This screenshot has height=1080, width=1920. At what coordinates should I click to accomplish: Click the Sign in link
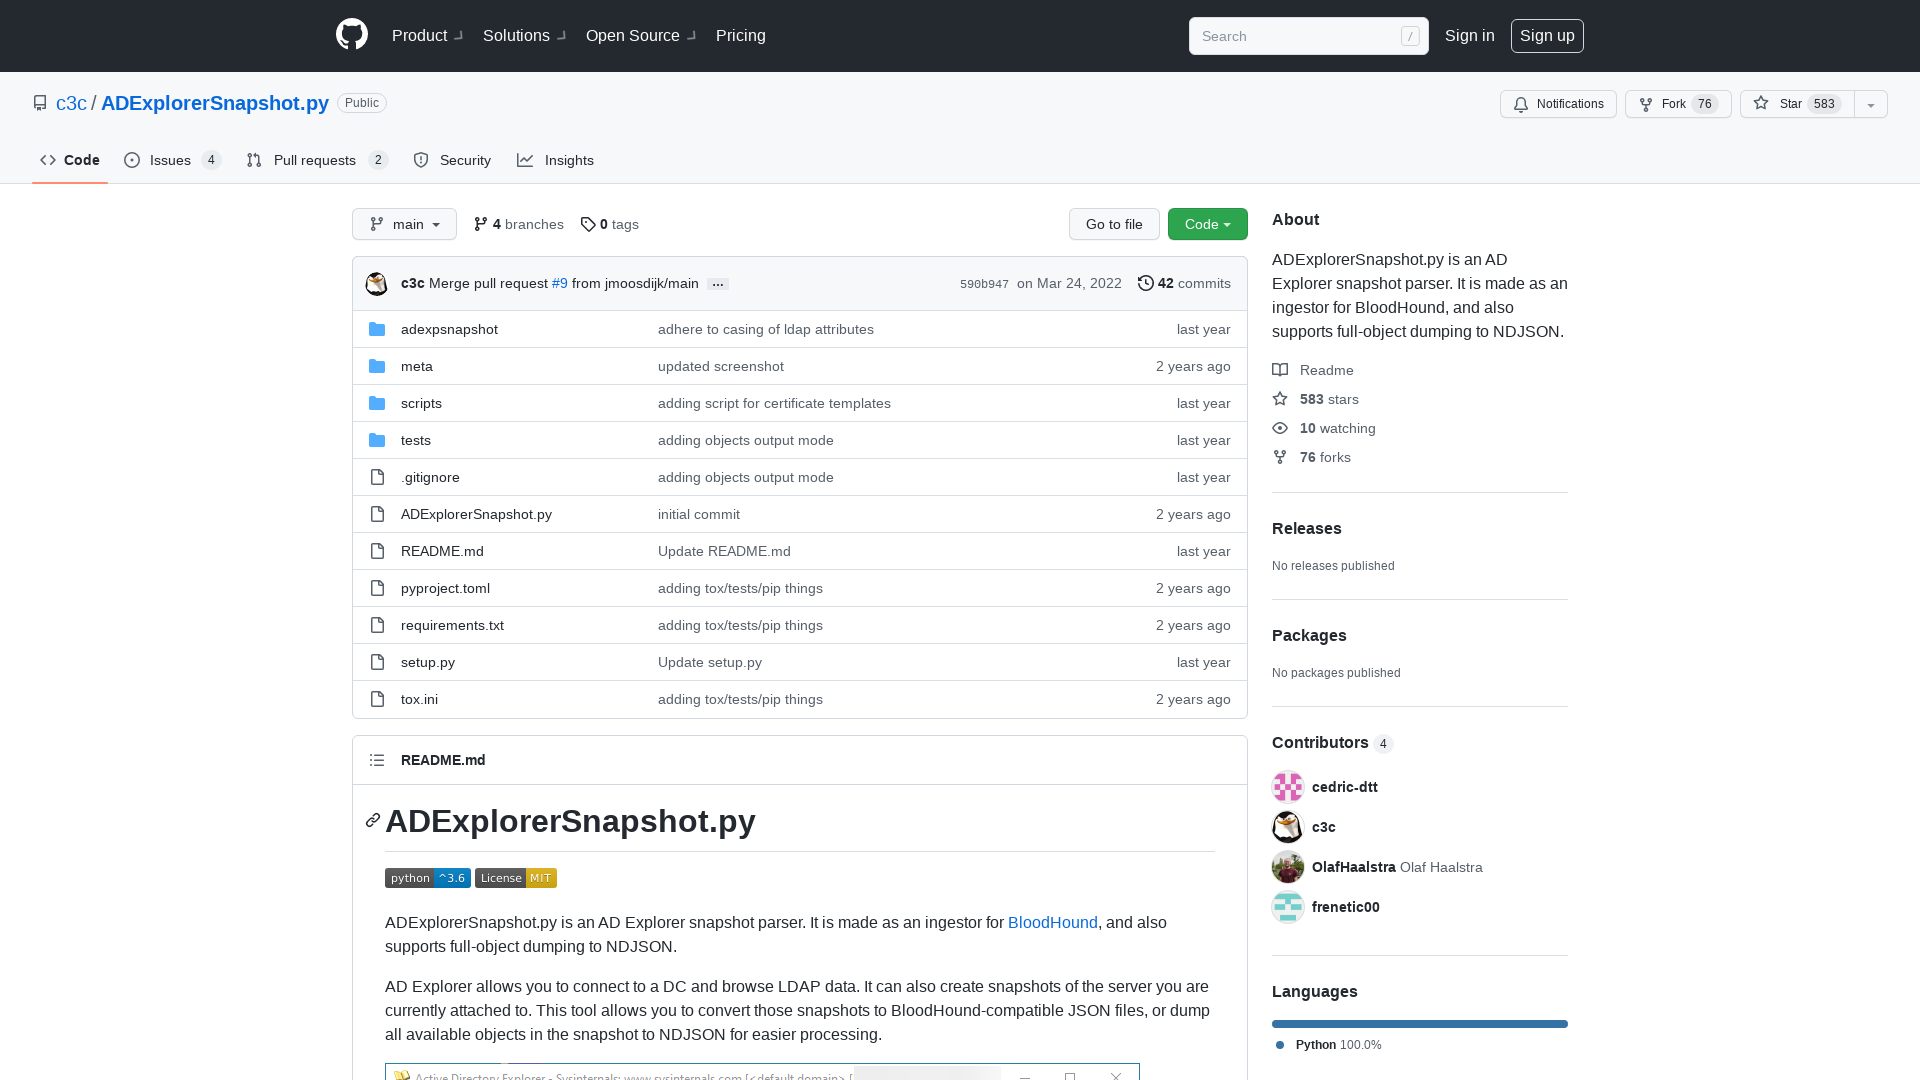tap(1470, 35)
